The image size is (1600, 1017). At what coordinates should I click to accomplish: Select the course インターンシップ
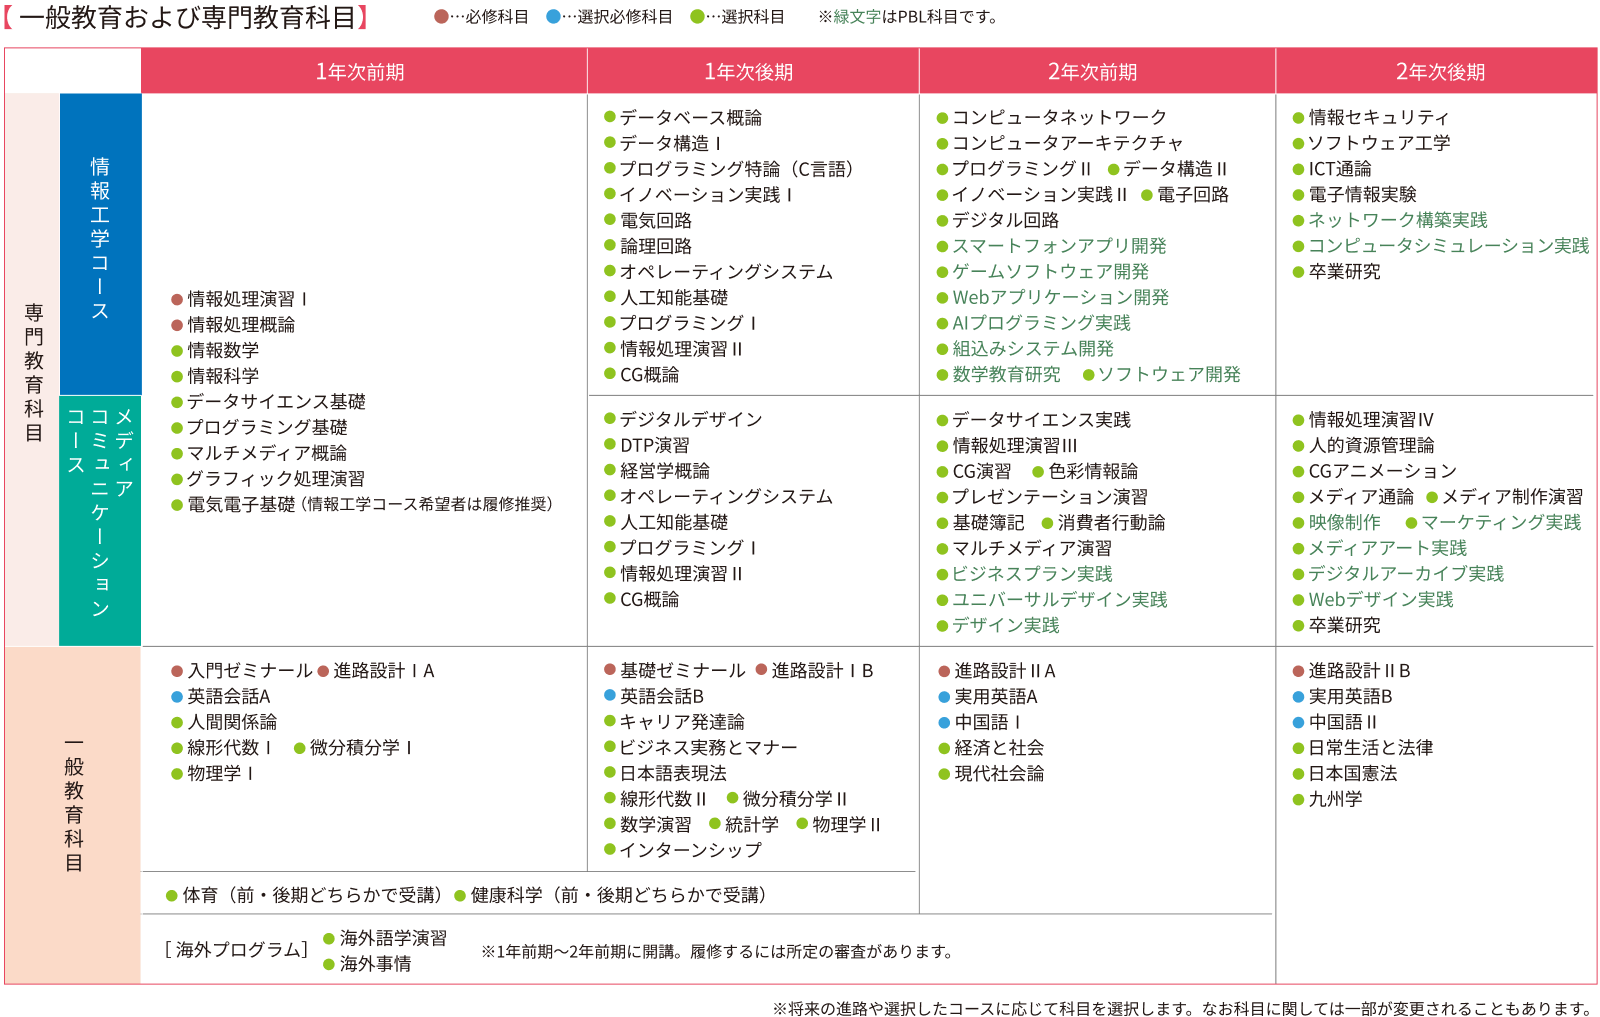click(x=683, y=850)
